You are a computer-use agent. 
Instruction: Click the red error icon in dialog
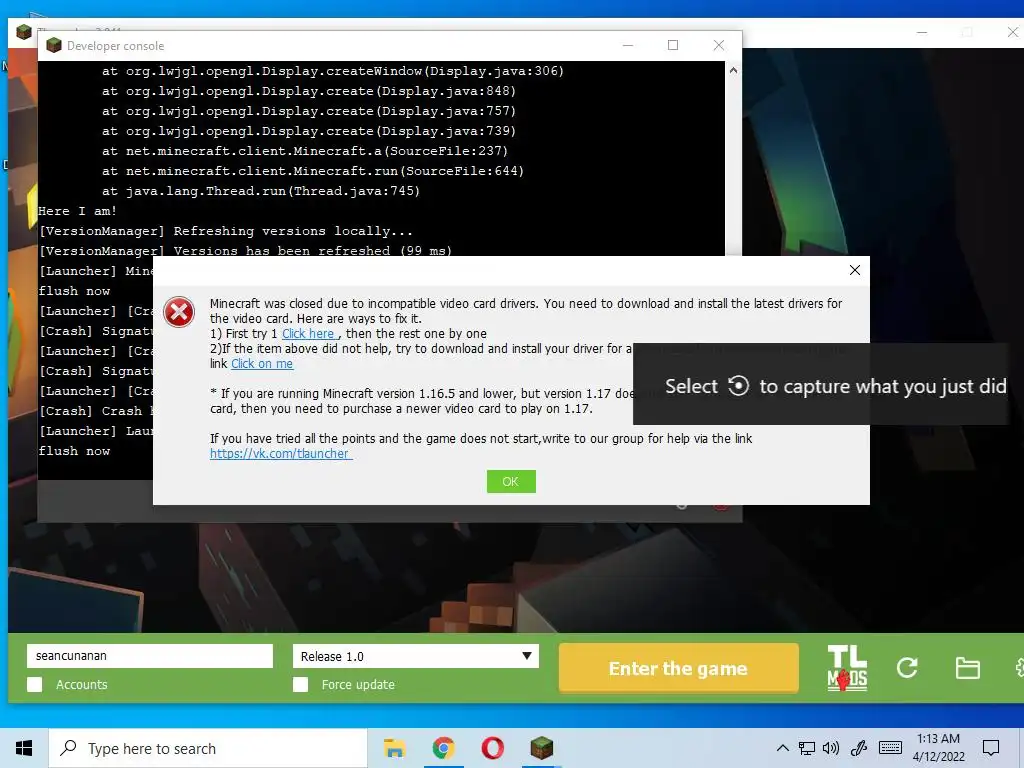point(179,312)
